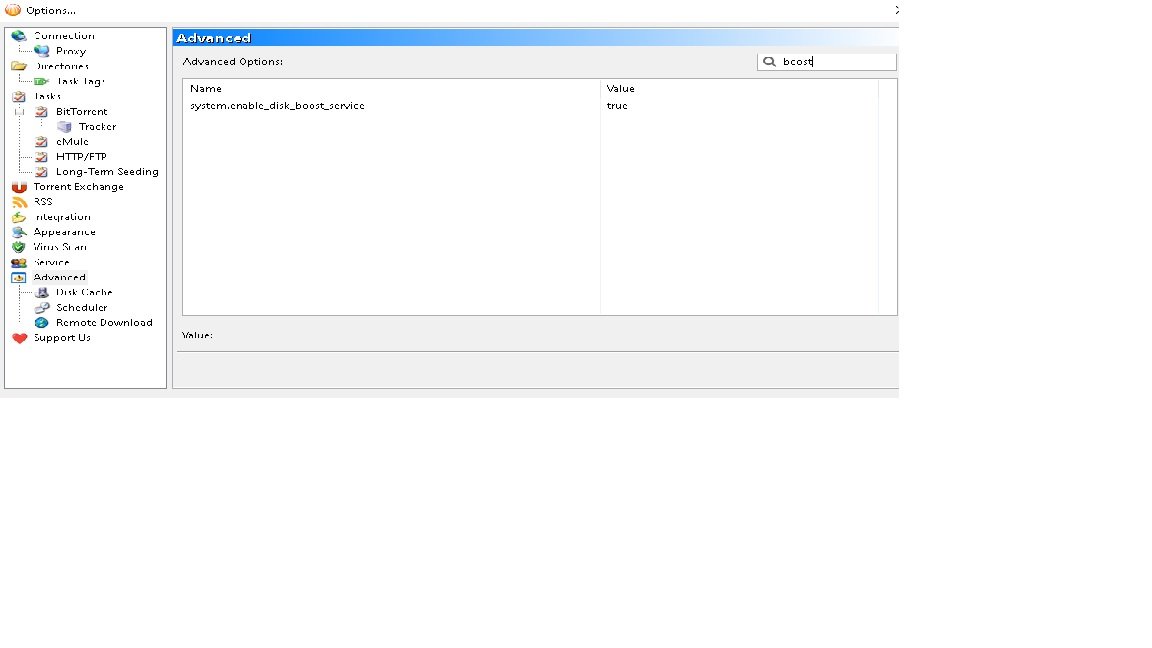
Task: Go to Long-Term Seeding options
Action: click(107, 172)
